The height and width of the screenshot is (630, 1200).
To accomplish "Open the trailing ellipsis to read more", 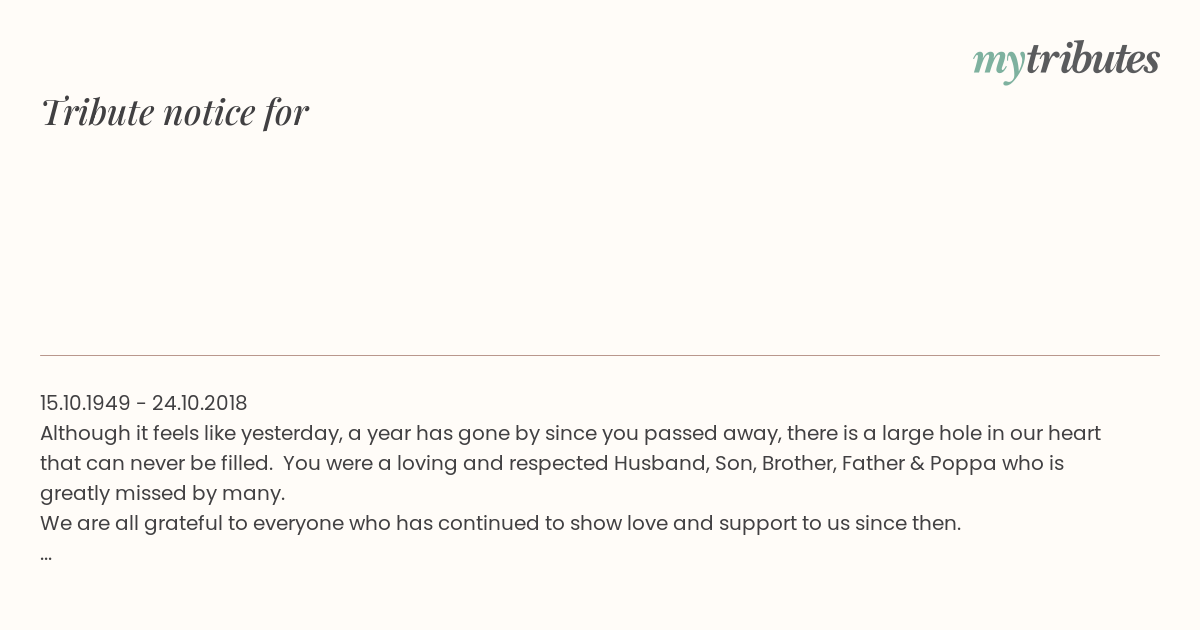I will pyautogui.click(x=46, y=555).
